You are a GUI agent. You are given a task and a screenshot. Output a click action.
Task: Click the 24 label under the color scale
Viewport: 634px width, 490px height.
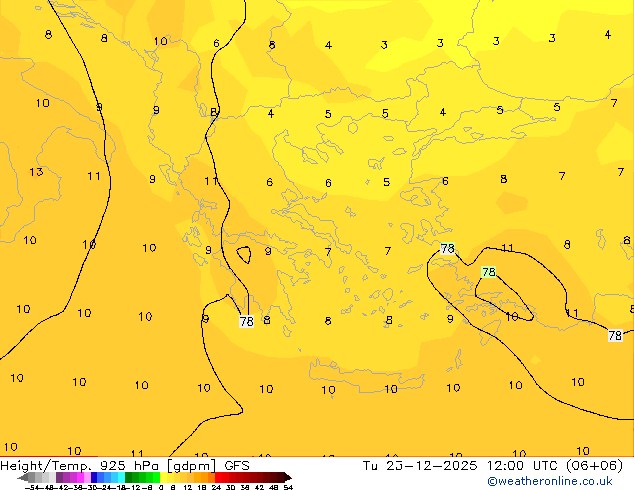coord(216,488)
